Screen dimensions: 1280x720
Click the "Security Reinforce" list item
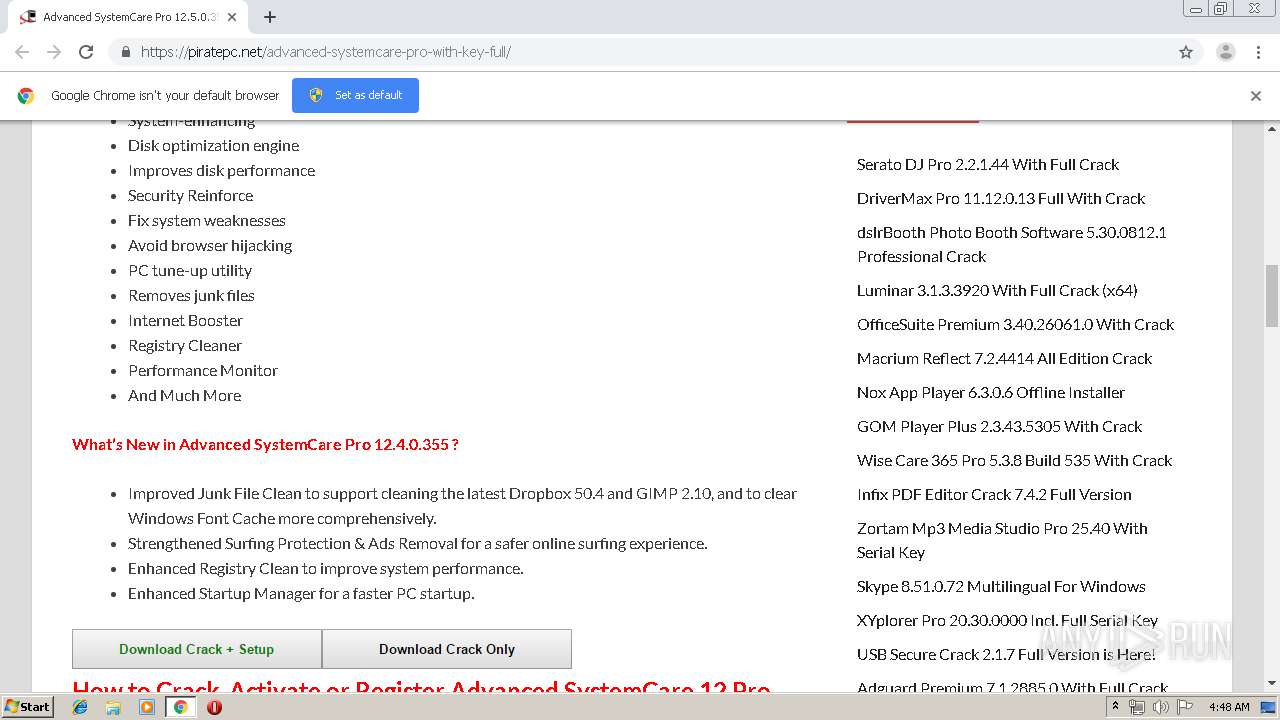(x=191, y=196)
